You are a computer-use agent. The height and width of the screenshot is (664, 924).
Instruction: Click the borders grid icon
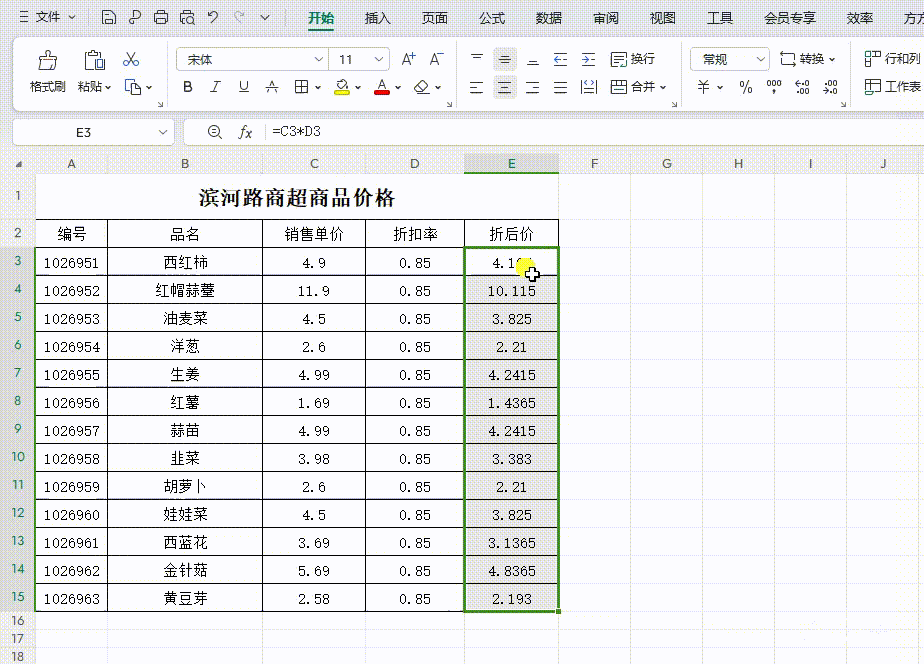coord(301,87)
